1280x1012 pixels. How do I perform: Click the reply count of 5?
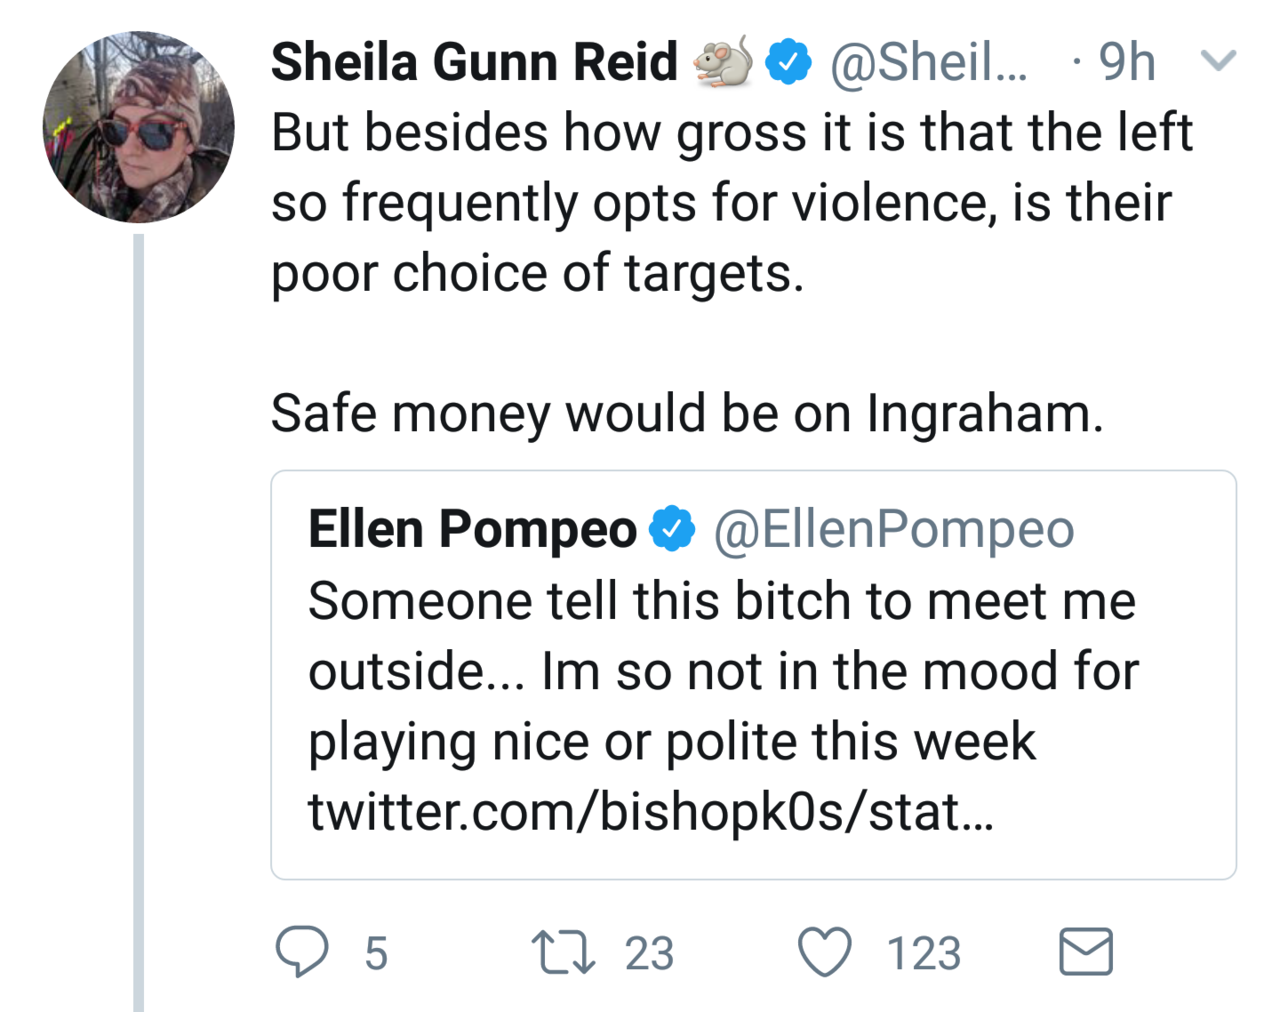point(376,953)
